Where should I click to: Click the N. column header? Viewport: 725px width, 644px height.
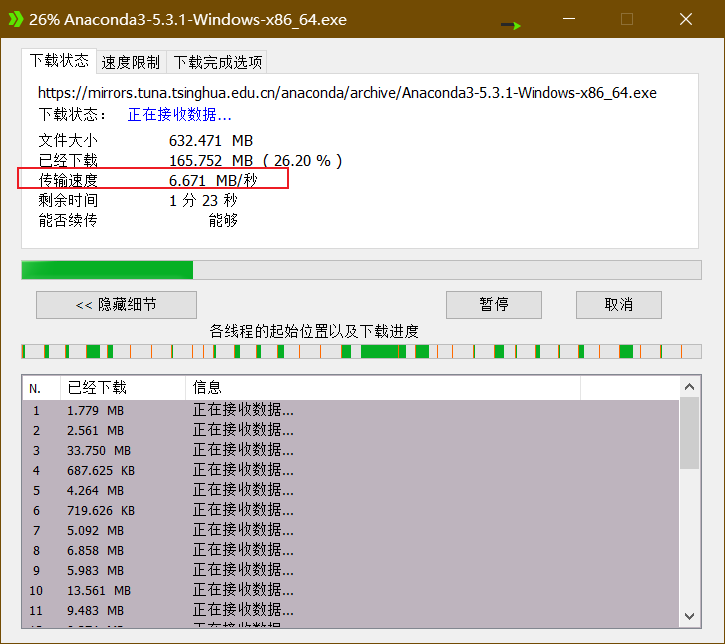[x=41, y=388]
